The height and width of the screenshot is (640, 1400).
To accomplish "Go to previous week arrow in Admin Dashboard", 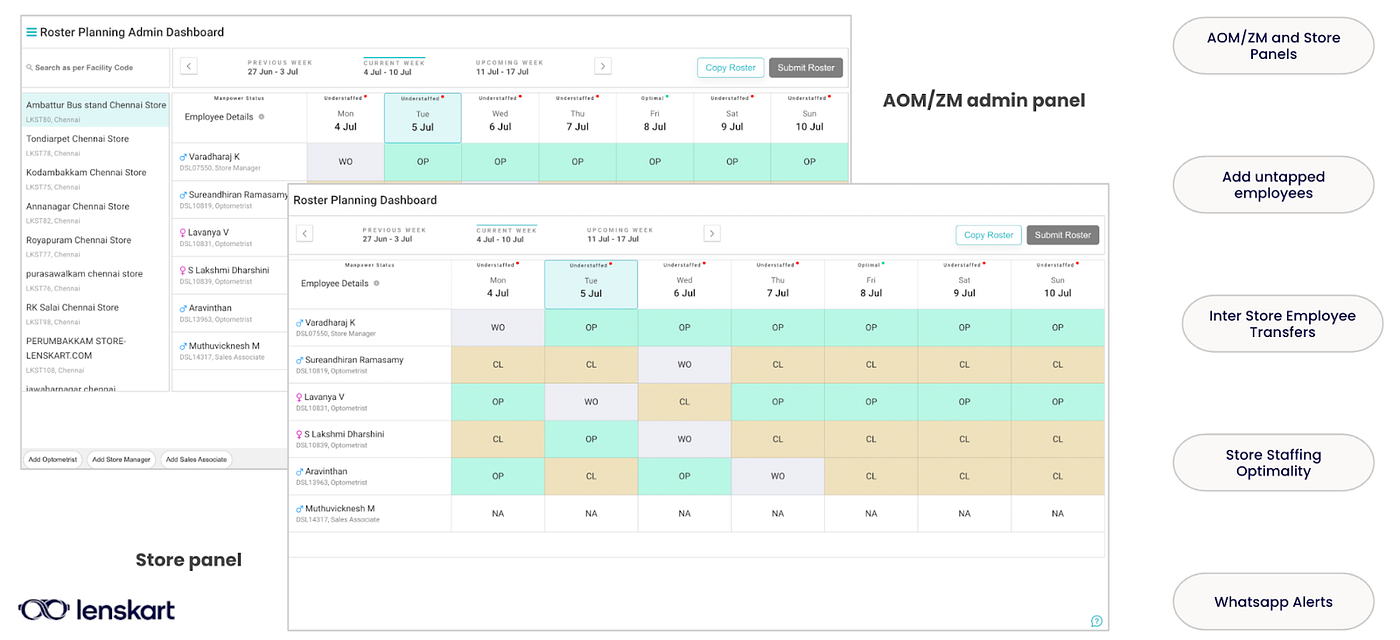I will click(189, 66).
